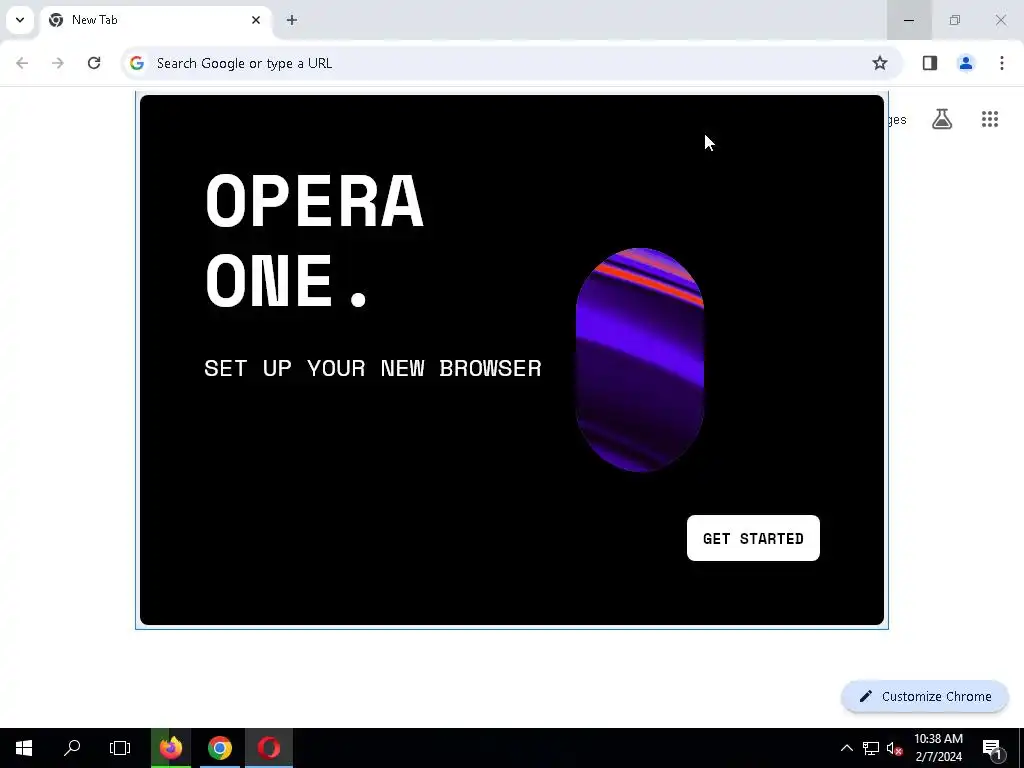Switch to Opera in the taskbar
The height and width of the screenshot is (768, 1024).
269,748
